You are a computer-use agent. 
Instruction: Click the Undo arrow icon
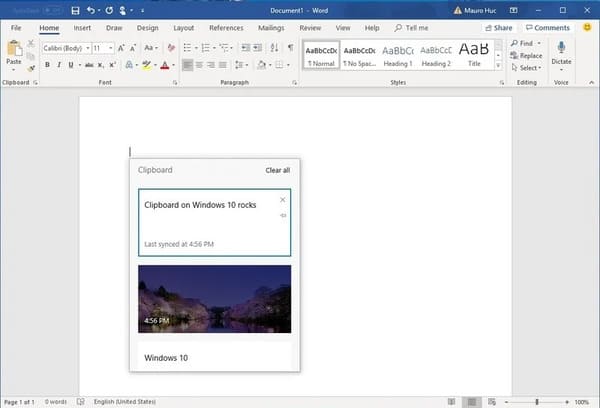pos(91,10)
